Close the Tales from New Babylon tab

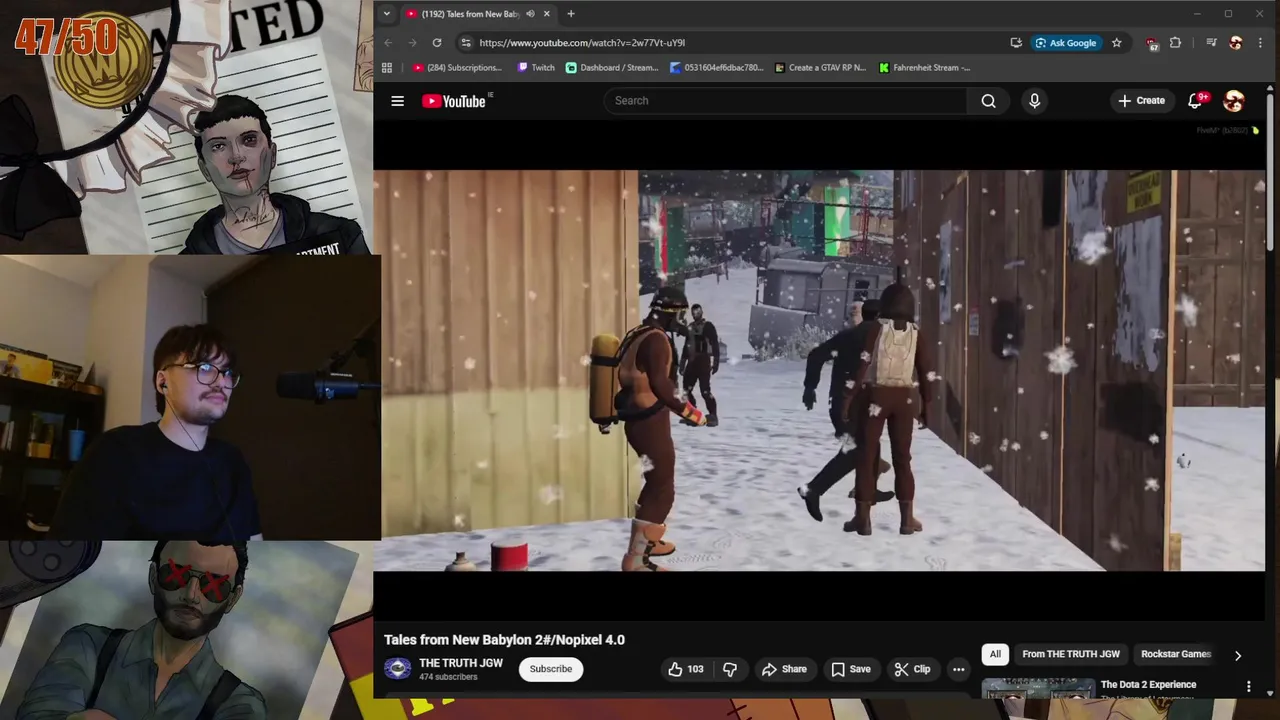(547, 14)
